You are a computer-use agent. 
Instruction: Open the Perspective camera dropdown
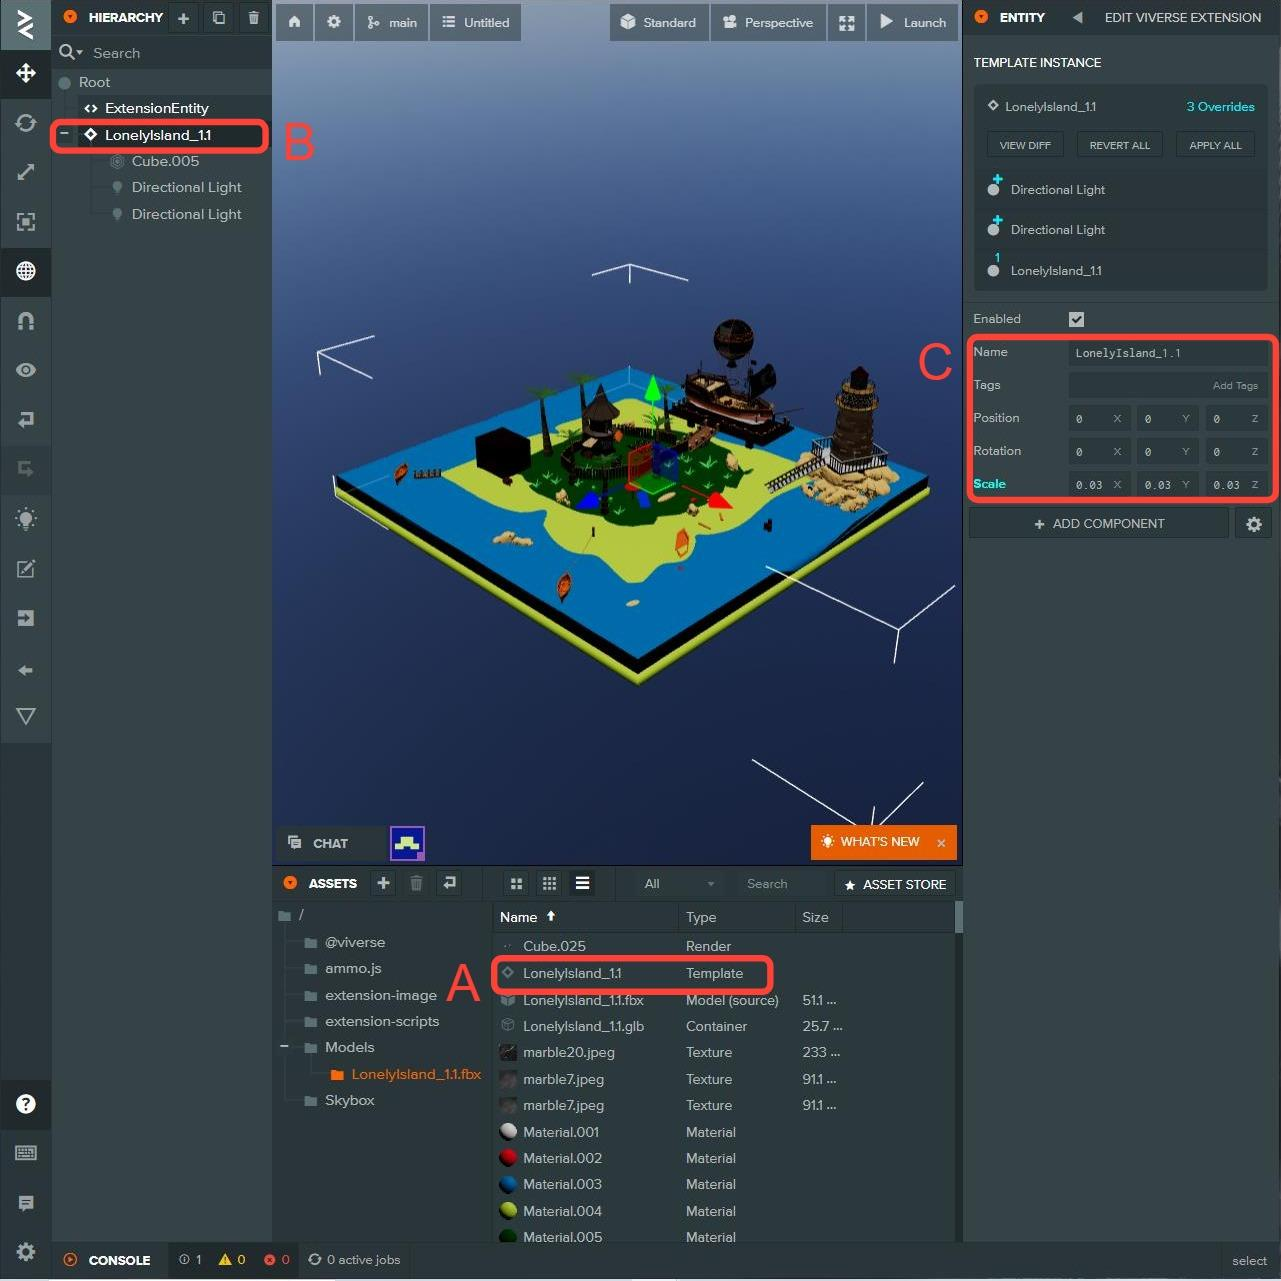(768, 22)
